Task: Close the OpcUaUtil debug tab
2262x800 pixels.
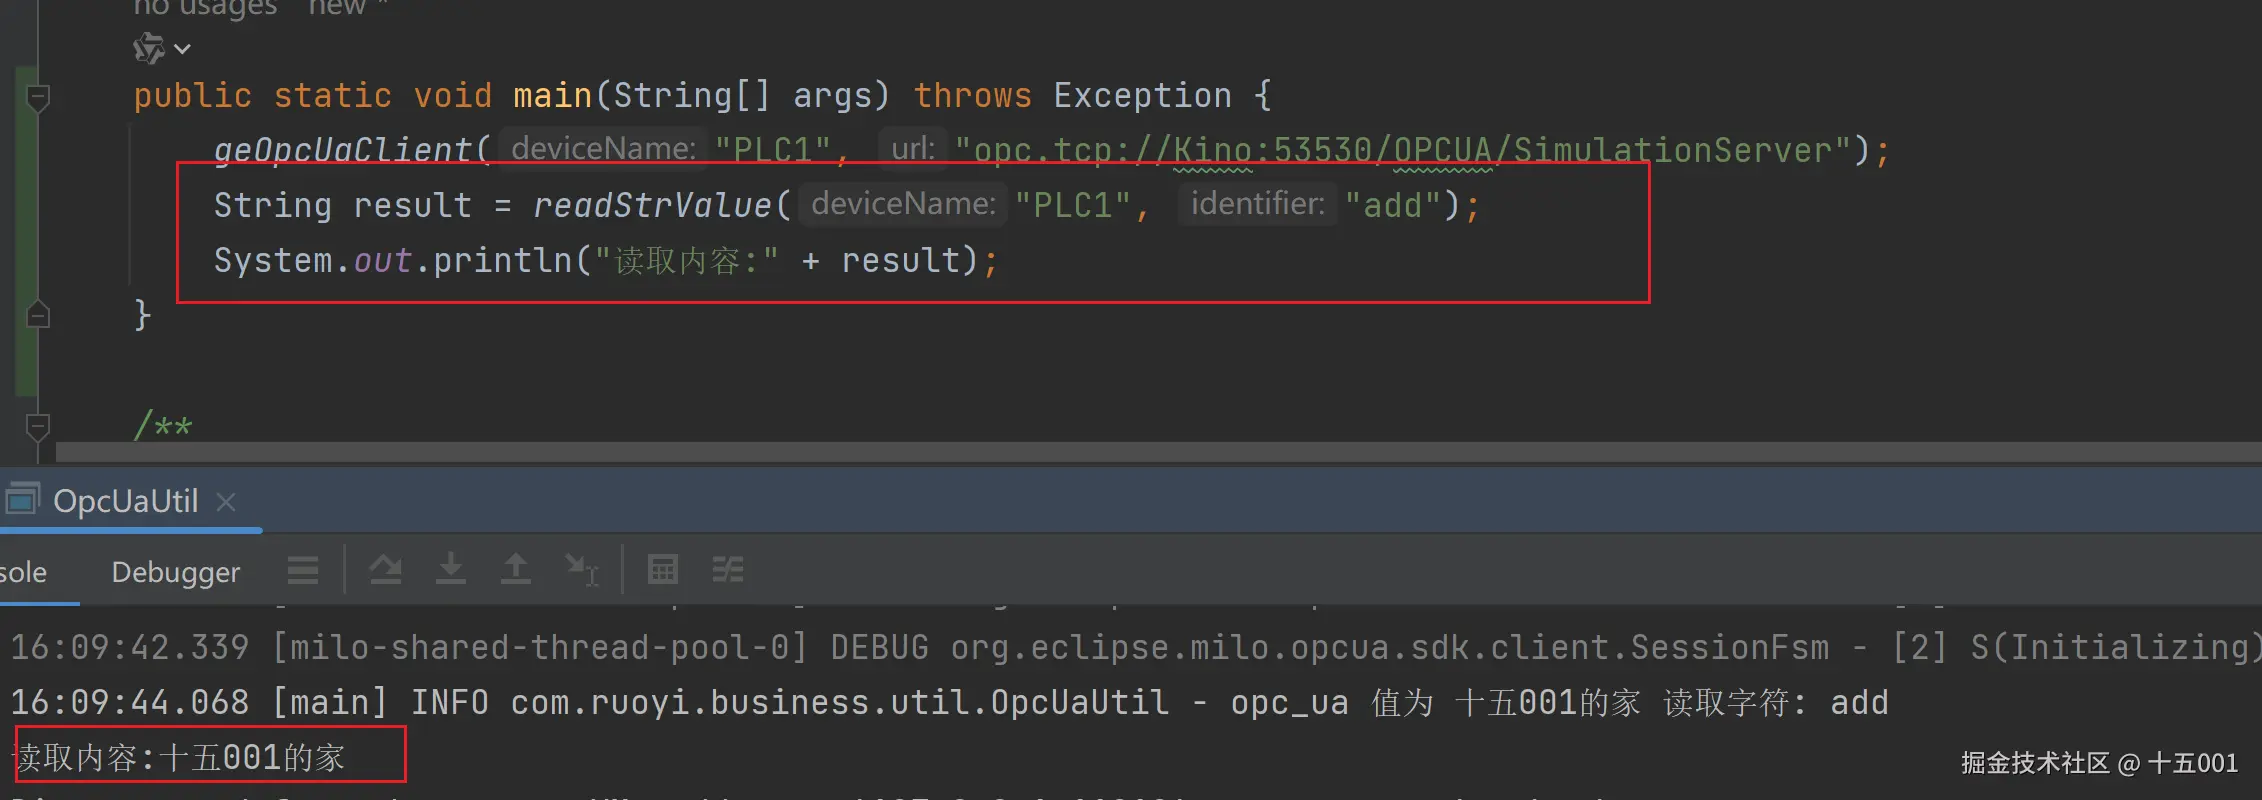Action: [226, 501]
